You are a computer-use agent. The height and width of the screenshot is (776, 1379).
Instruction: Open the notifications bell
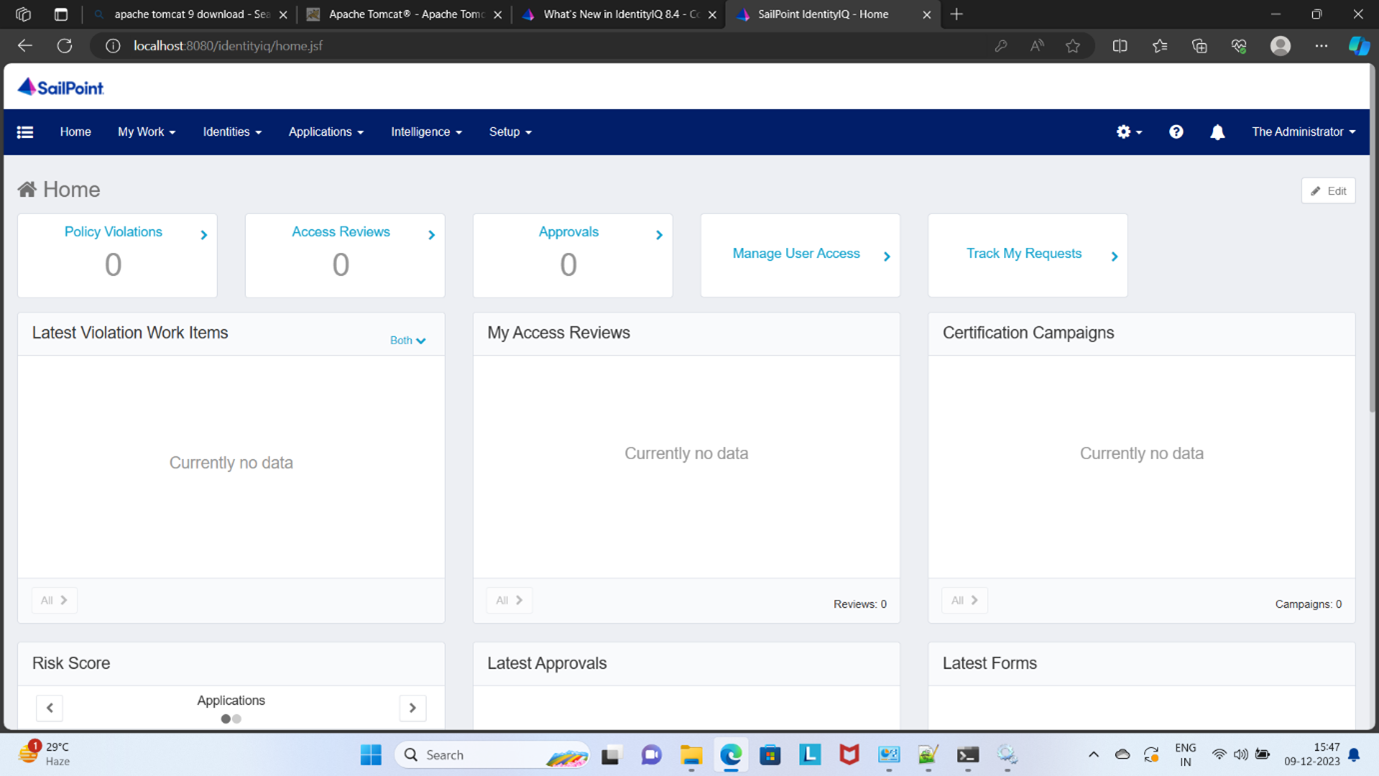pyautogui.click(x=1217, y=131)
